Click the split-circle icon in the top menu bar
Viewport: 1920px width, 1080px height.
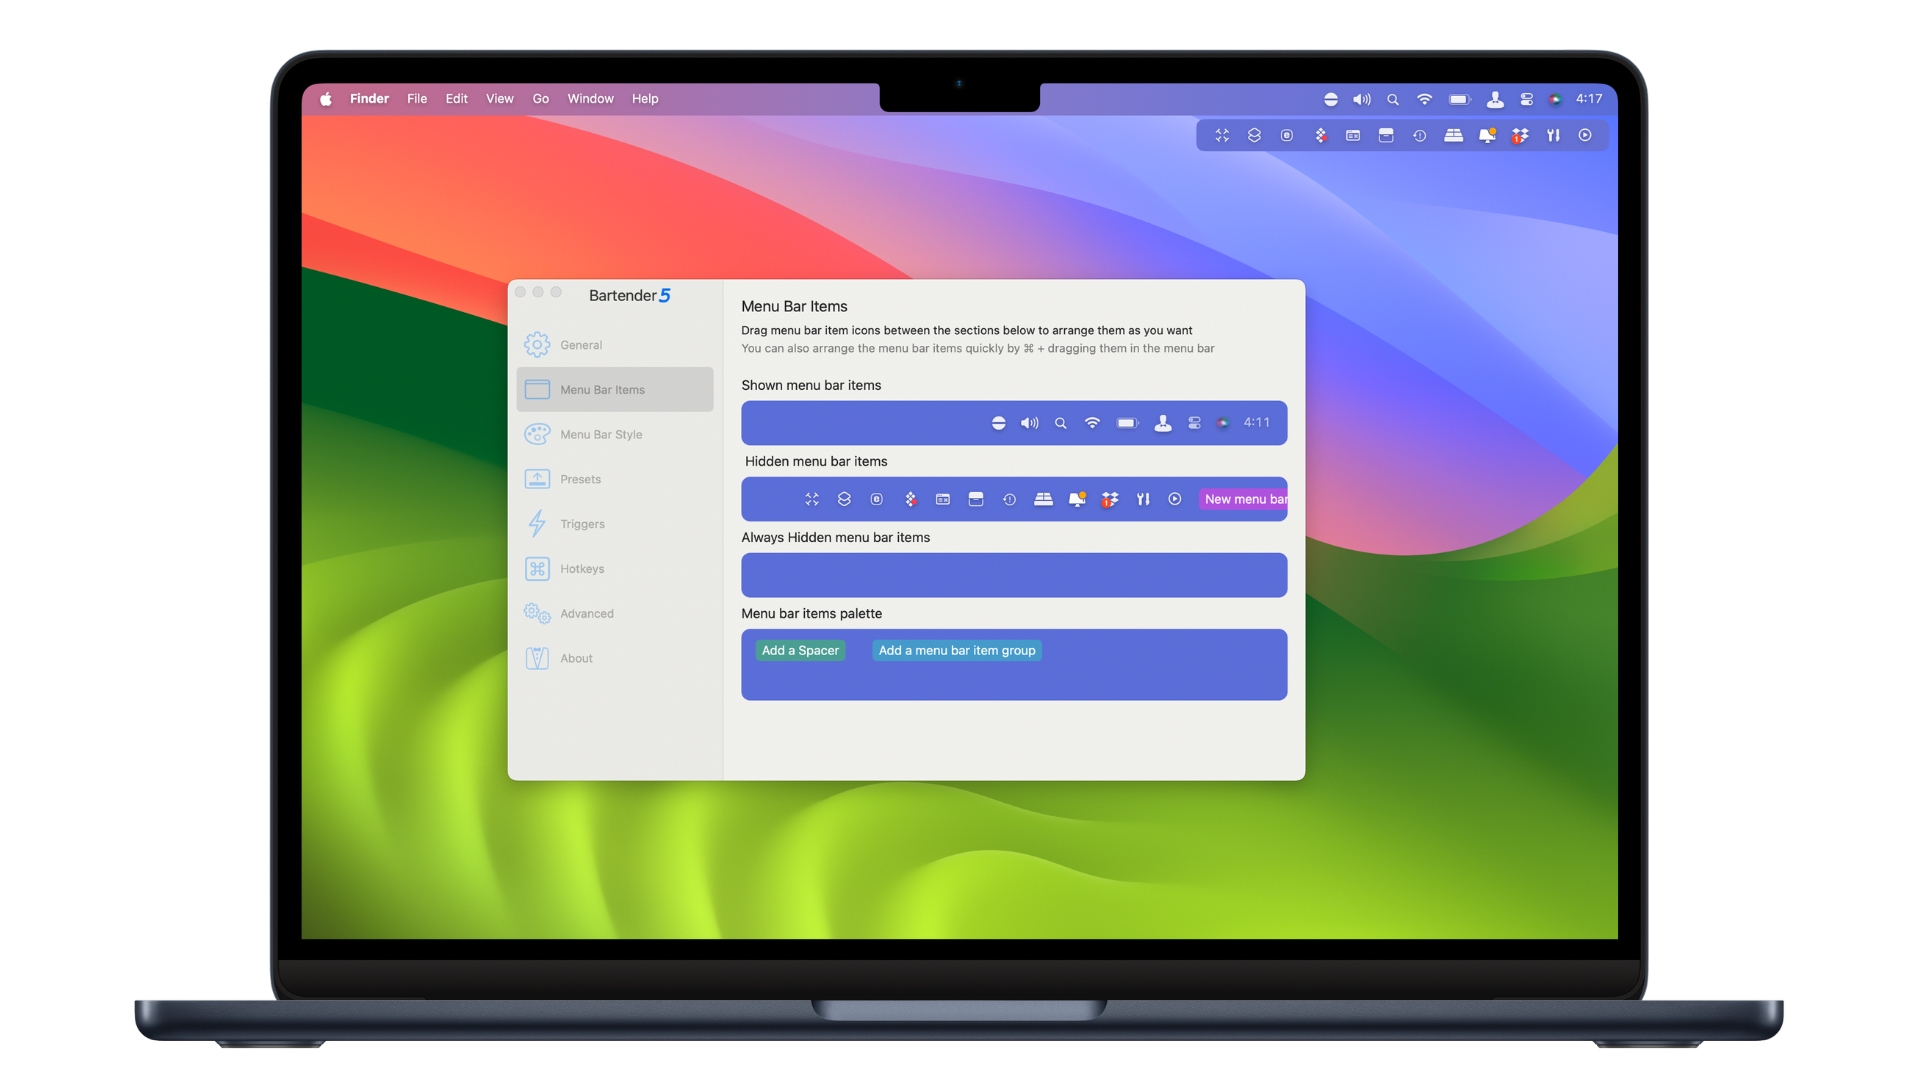(1331, 99)
